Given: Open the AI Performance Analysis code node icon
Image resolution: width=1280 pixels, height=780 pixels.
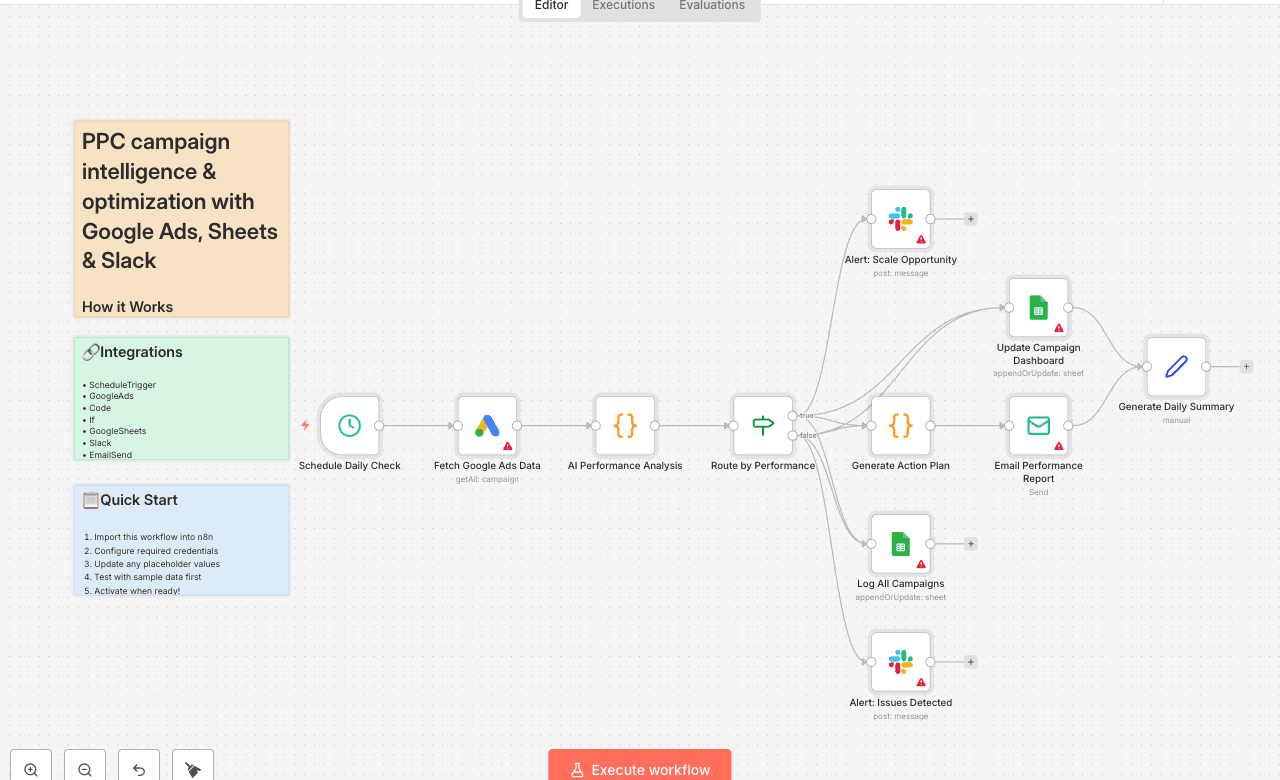Looking at the screenshot, I should (x=624, y=425).
